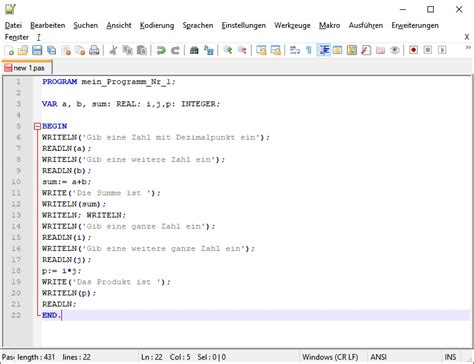Toggle synchronized horizontal scrolling
The image size is (474, 364).
[276, 50]
